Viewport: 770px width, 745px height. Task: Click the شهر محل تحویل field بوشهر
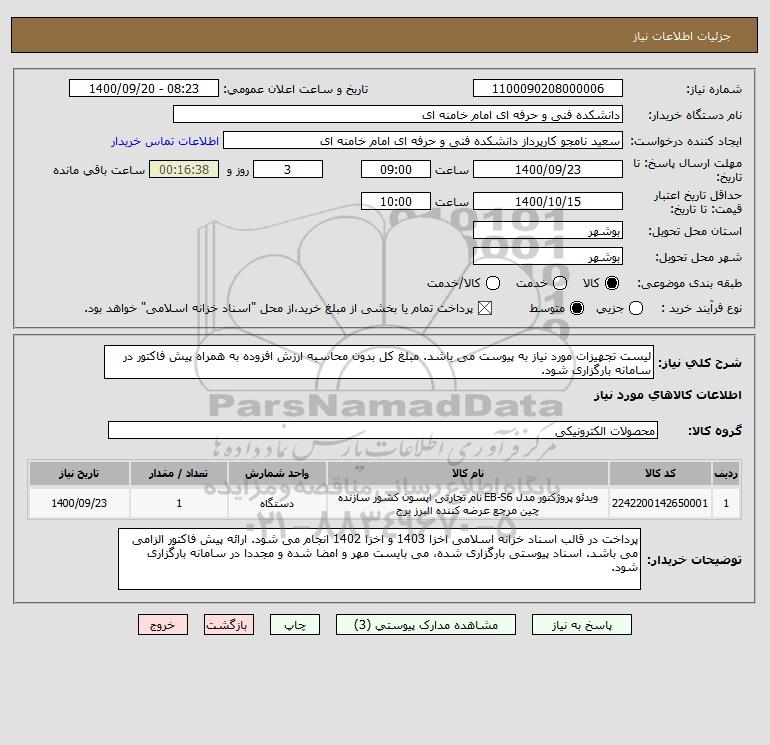pyautogui.click(x=548, y=256)
